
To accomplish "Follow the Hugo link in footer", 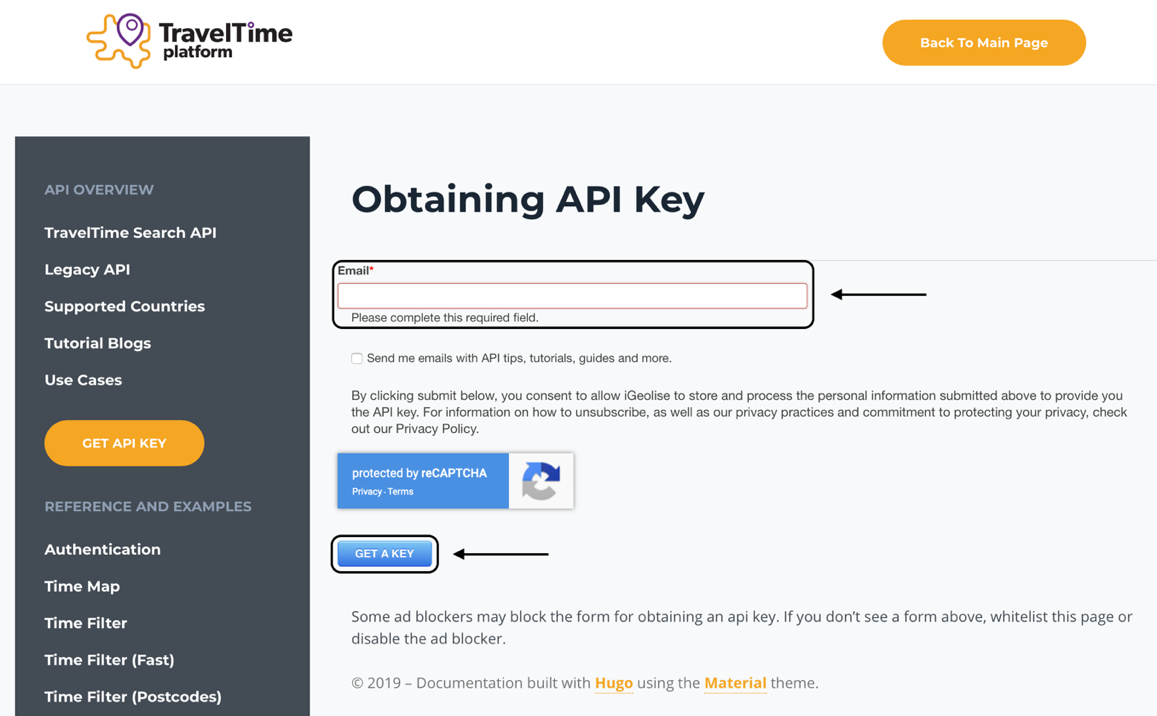I will pyautogui.click(x=614, y=684).
